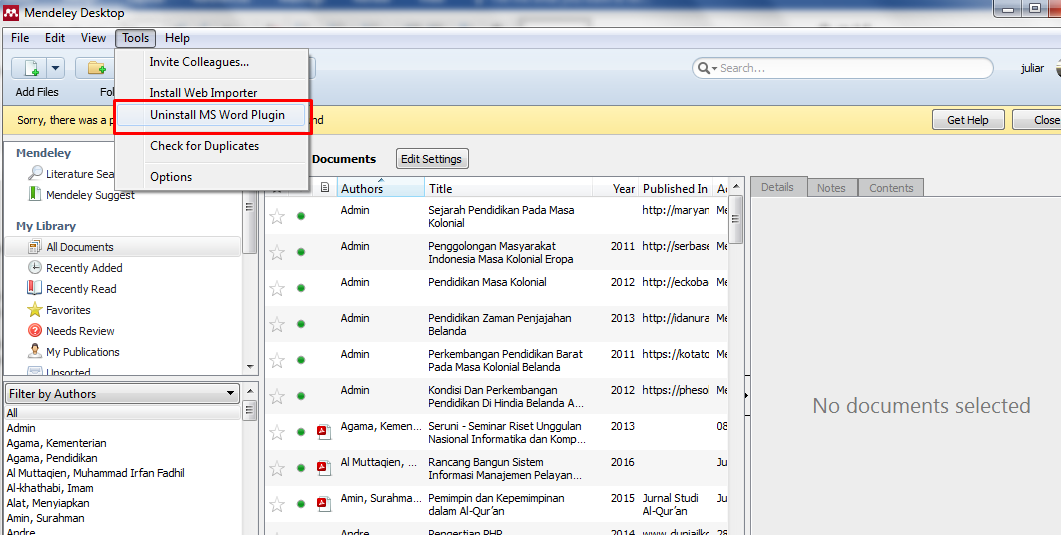
Task: Toggle star for 'Pemimpin dan Kepemimpinan' row
Action: 277,504
